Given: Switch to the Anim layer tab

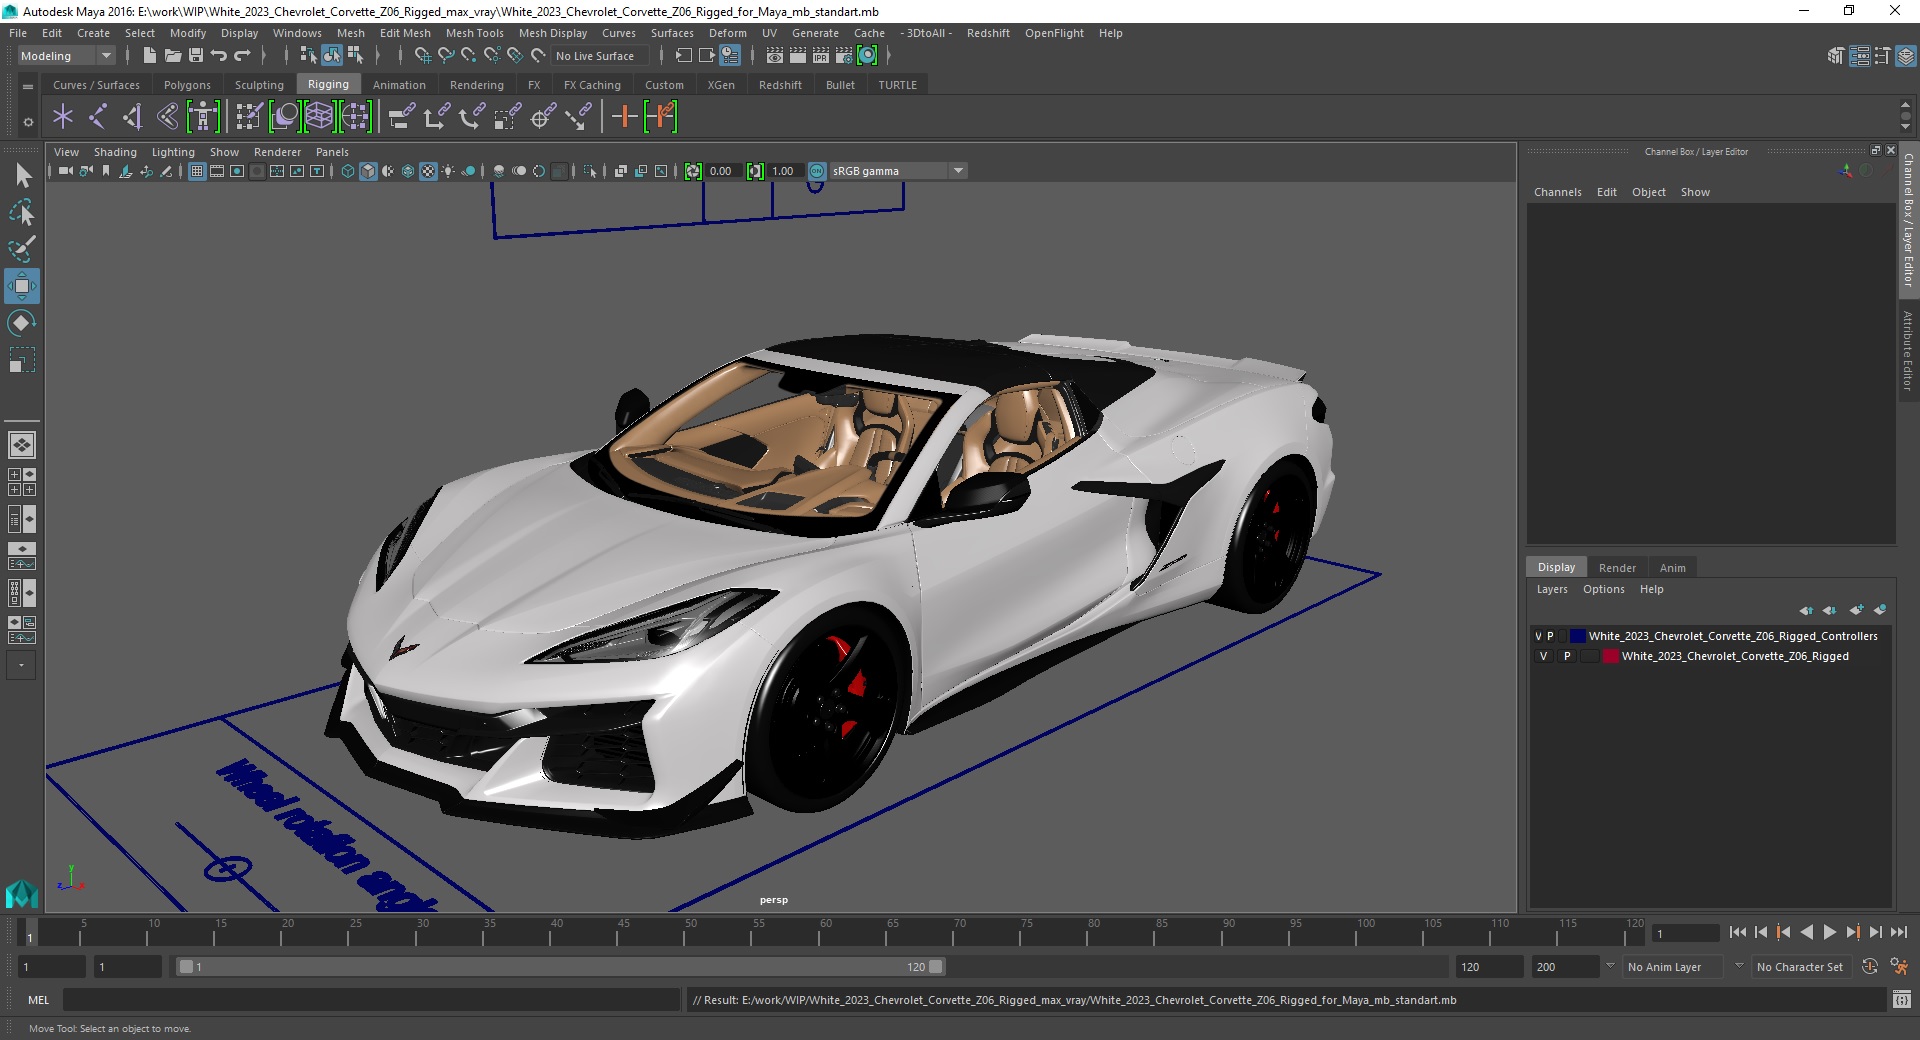Looking at the screenshot, I should click(x=1672, y=568).
